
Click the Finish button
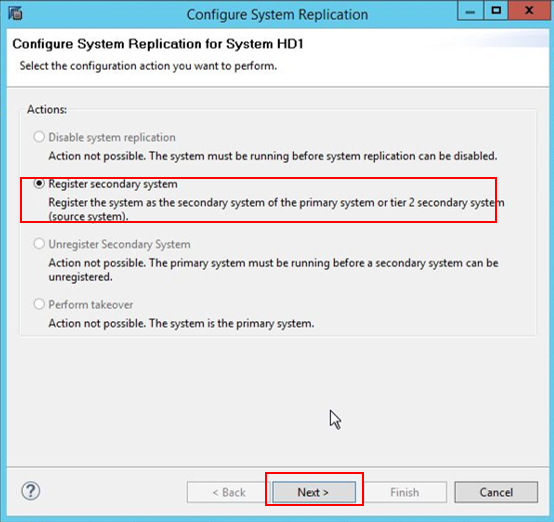(x=405, y=492)
